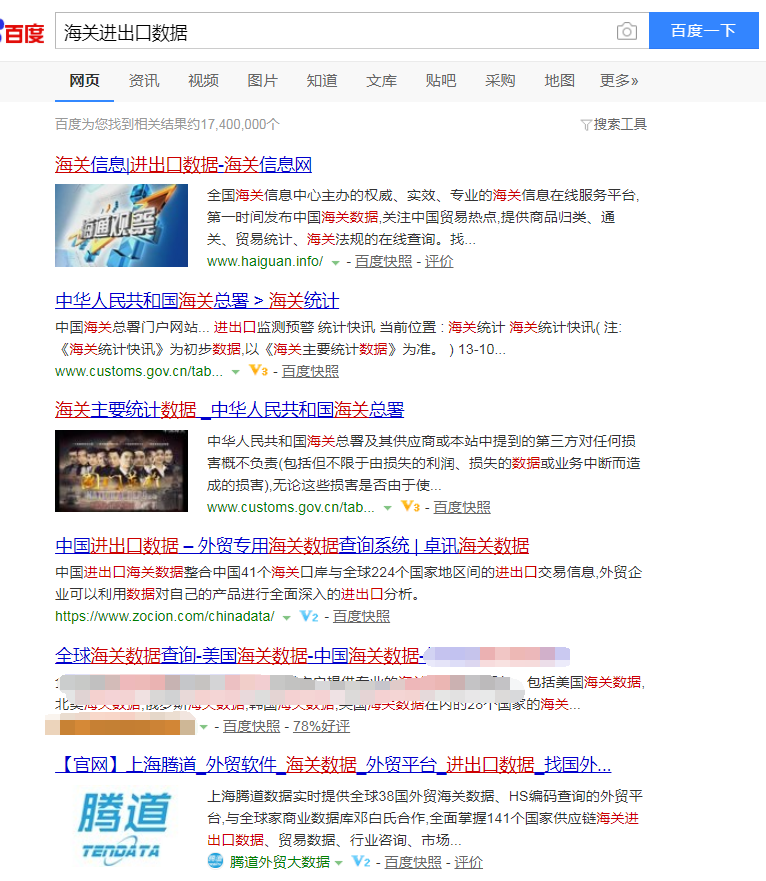Expand the arrow after the zocion.com URL

287,617
